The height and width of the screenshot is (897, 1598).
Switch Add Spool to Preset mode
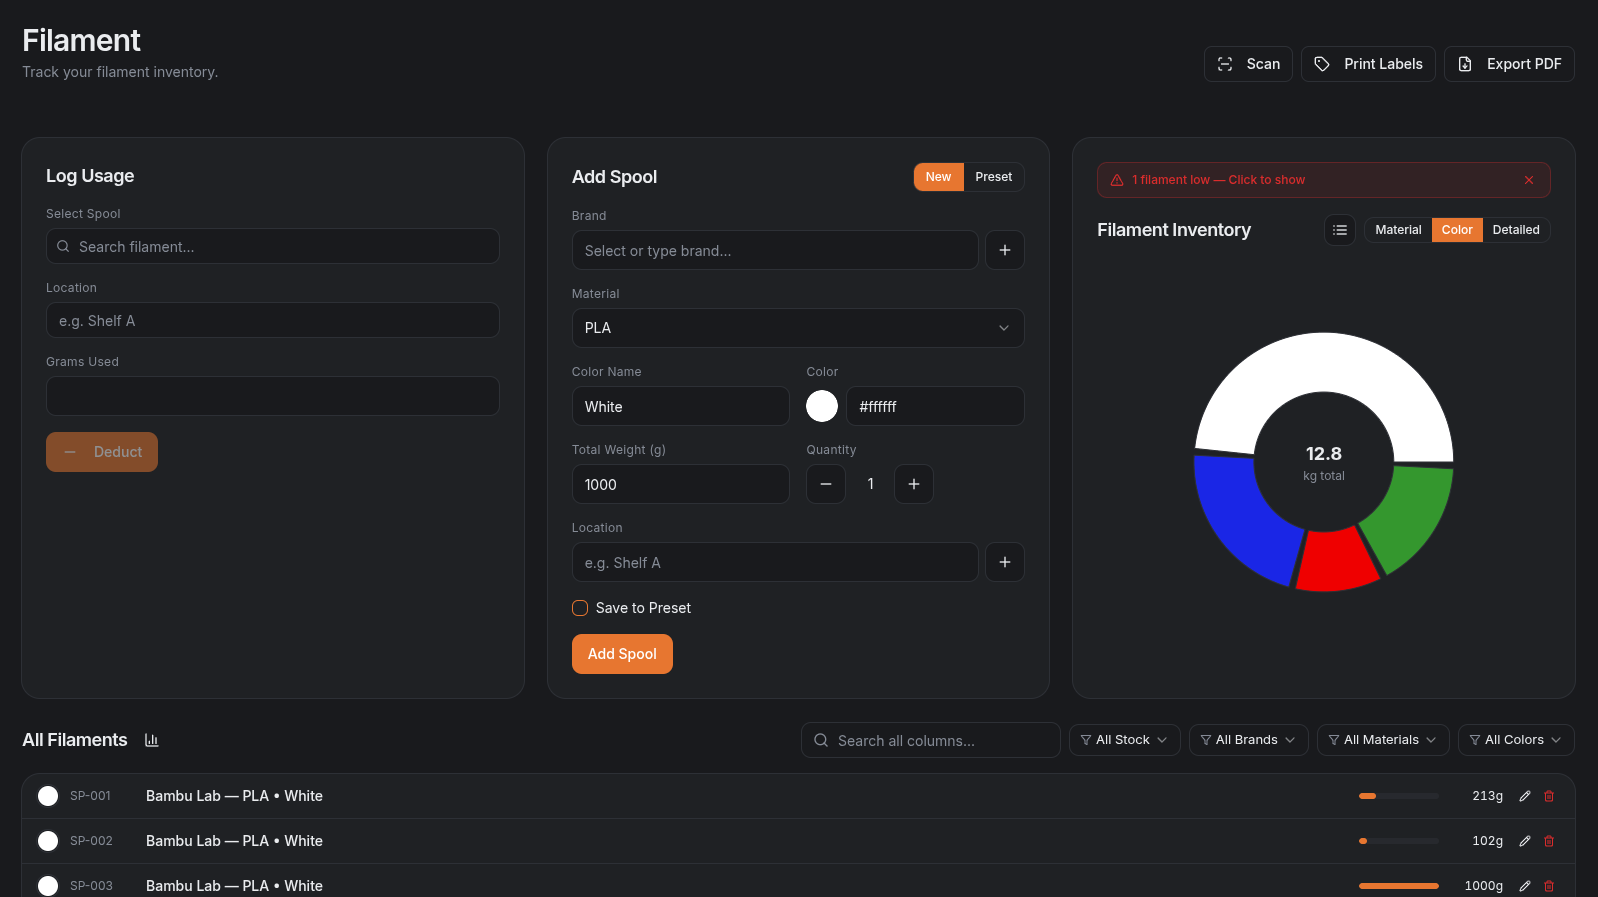[993, 177]
